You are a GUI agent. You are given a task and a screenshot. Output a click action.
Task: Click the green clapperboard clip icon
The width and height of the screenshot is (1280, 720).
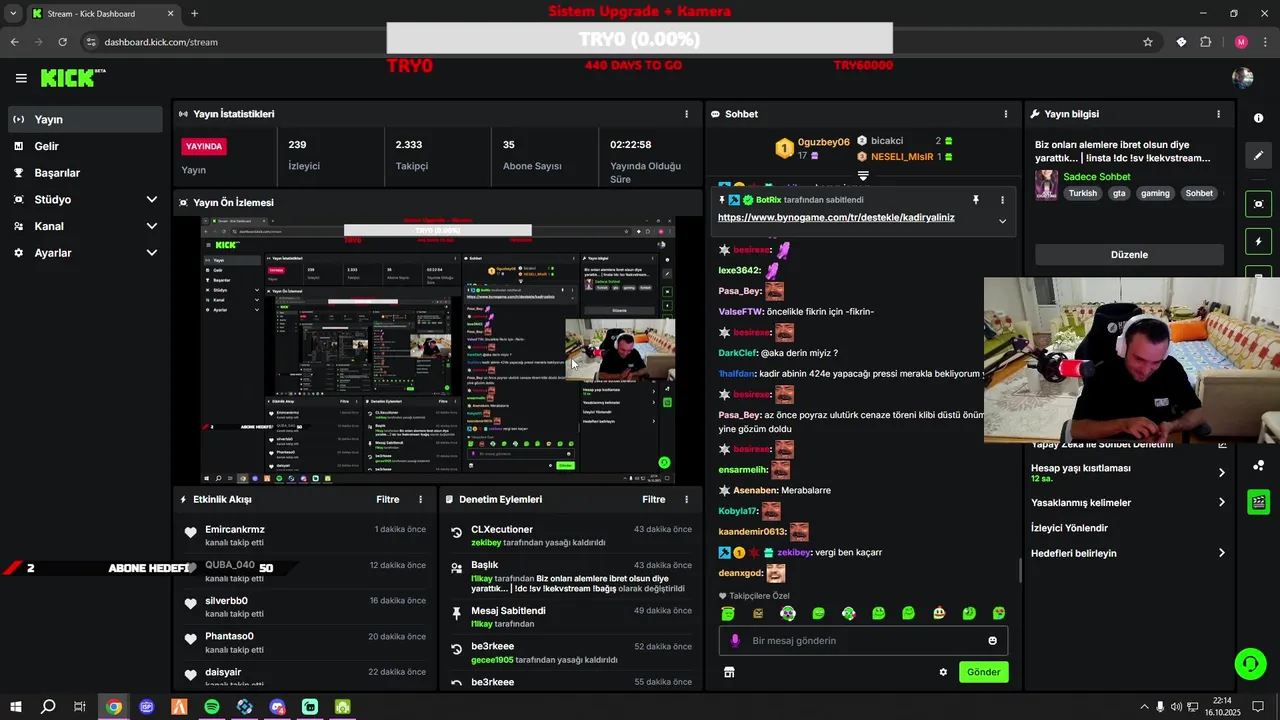point(1258,501)
